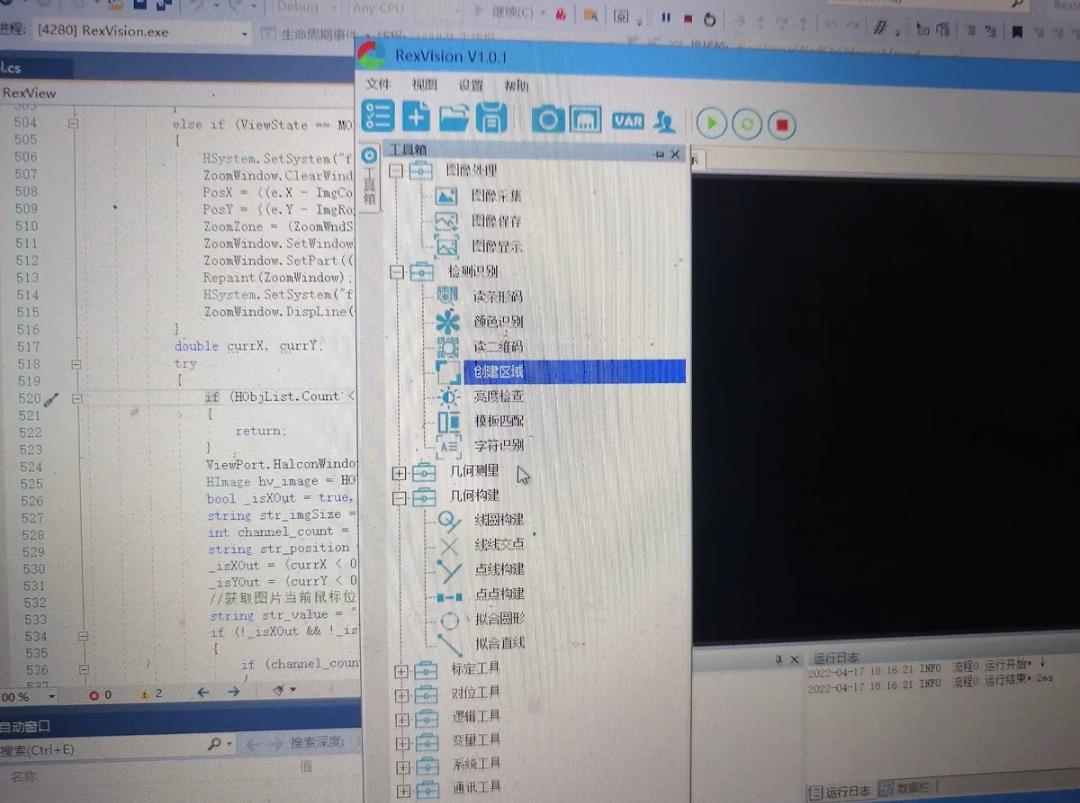
Task: Click the green loop-run circle button
Action: 747,125
